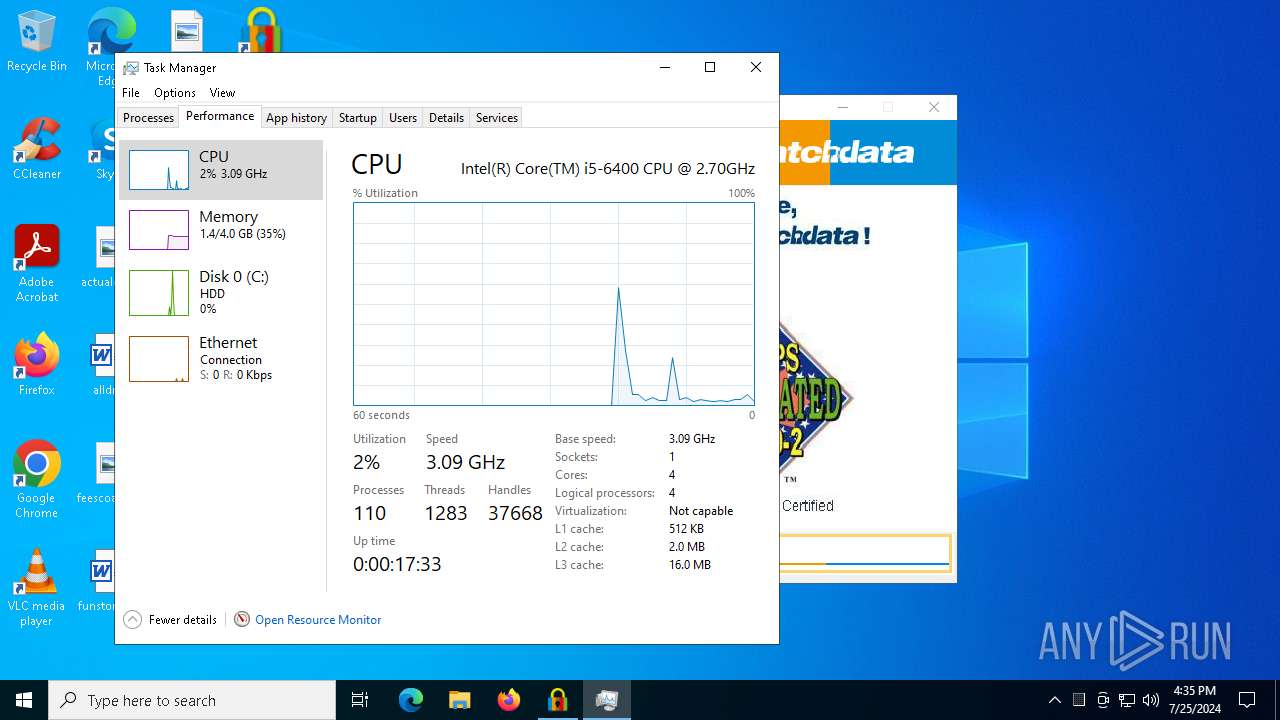The width and height of the screenshot is (1280, 720).
Task: Click the touch keyboard tray icon
Action: pyautogui.click(x=1078, y=700)
